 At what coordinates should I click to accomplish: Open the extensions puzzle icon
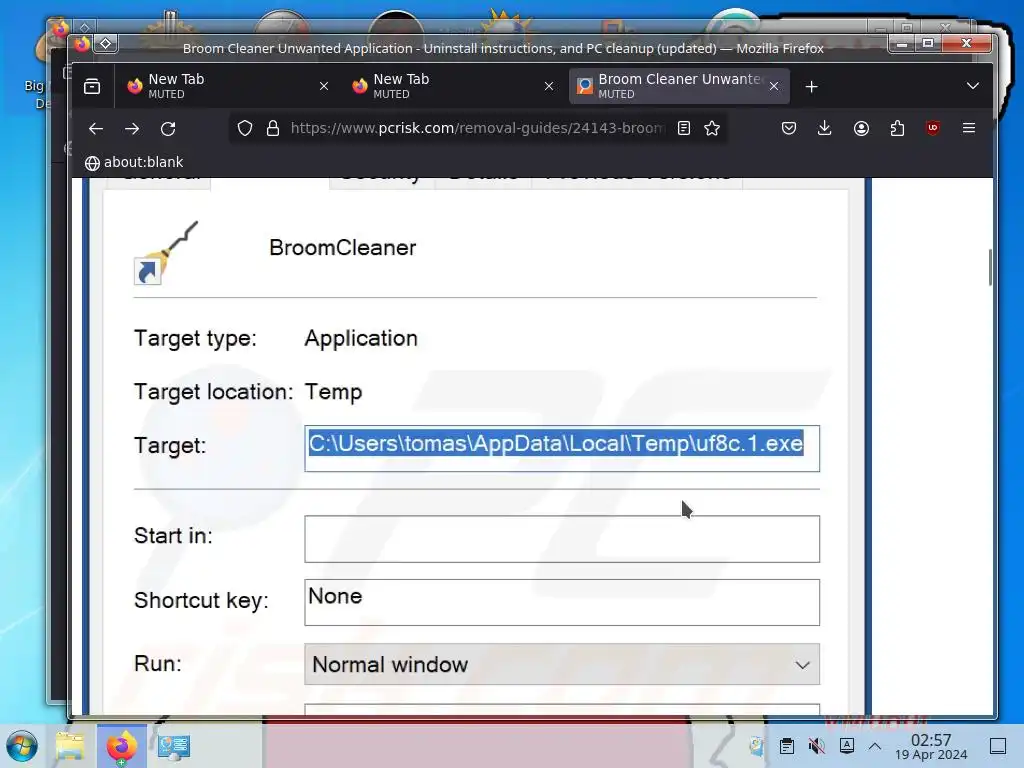[x=897, y=128]
